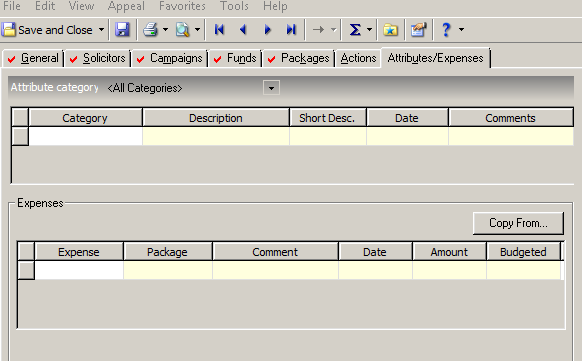
Task: Expand the Print options arrow
Action: 166,30
